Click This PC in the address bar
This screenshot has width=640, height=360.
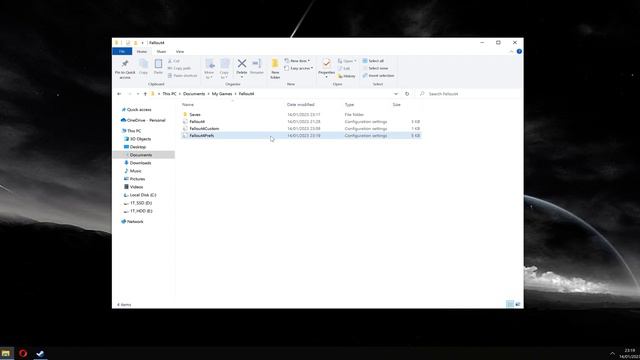pos(169,94)
